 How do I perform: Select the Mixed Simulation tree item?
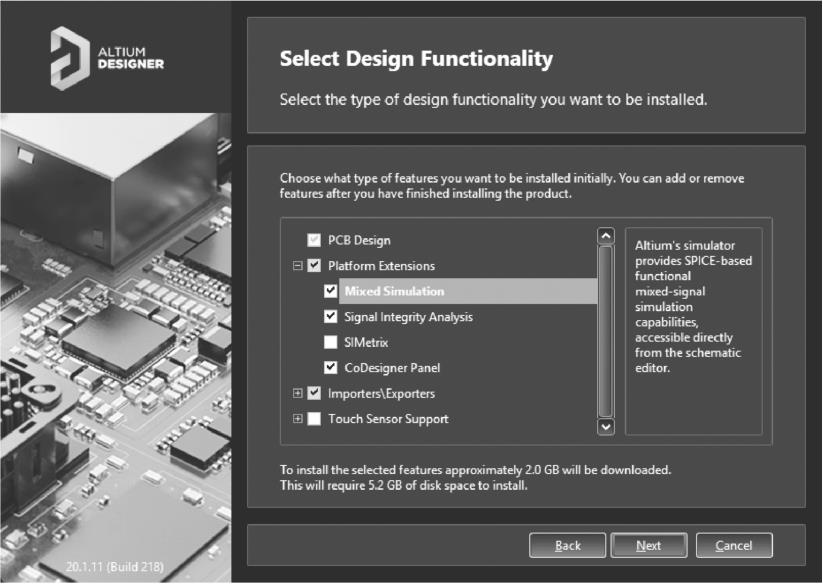tap(394, 291)
